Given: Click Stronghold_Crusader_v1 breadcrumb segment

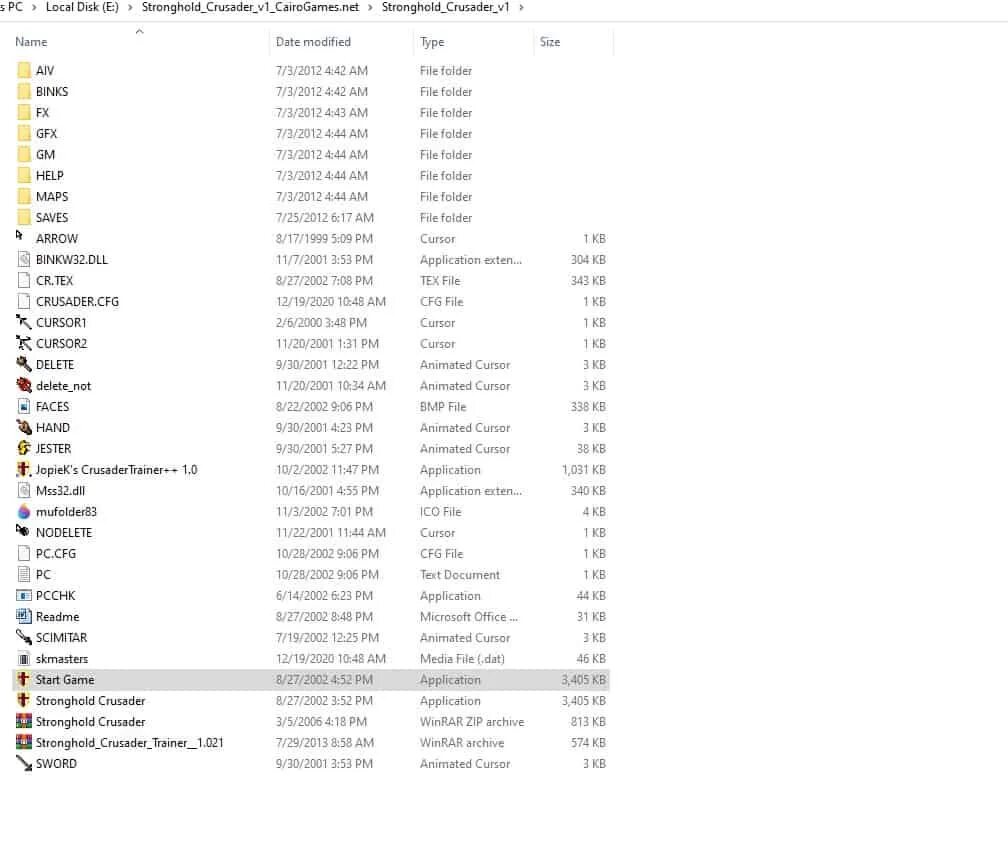Looking at the screenshot, I should point(445,7).
